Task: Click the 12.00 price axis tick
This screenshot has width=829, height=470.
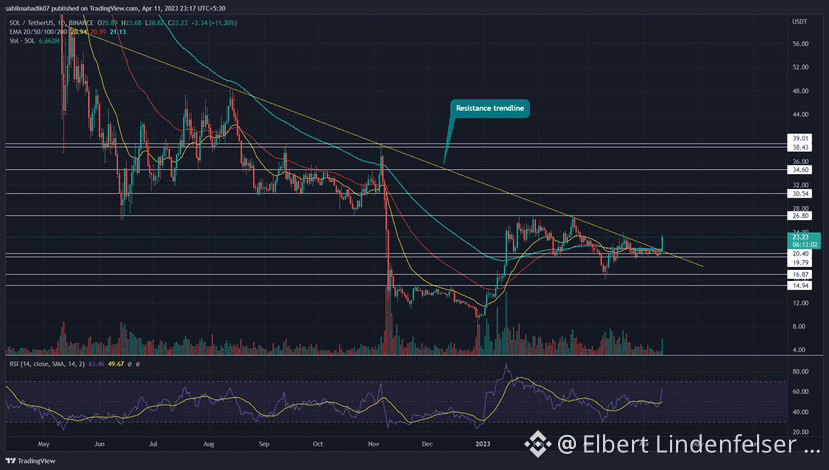Action: click(800, 303)
